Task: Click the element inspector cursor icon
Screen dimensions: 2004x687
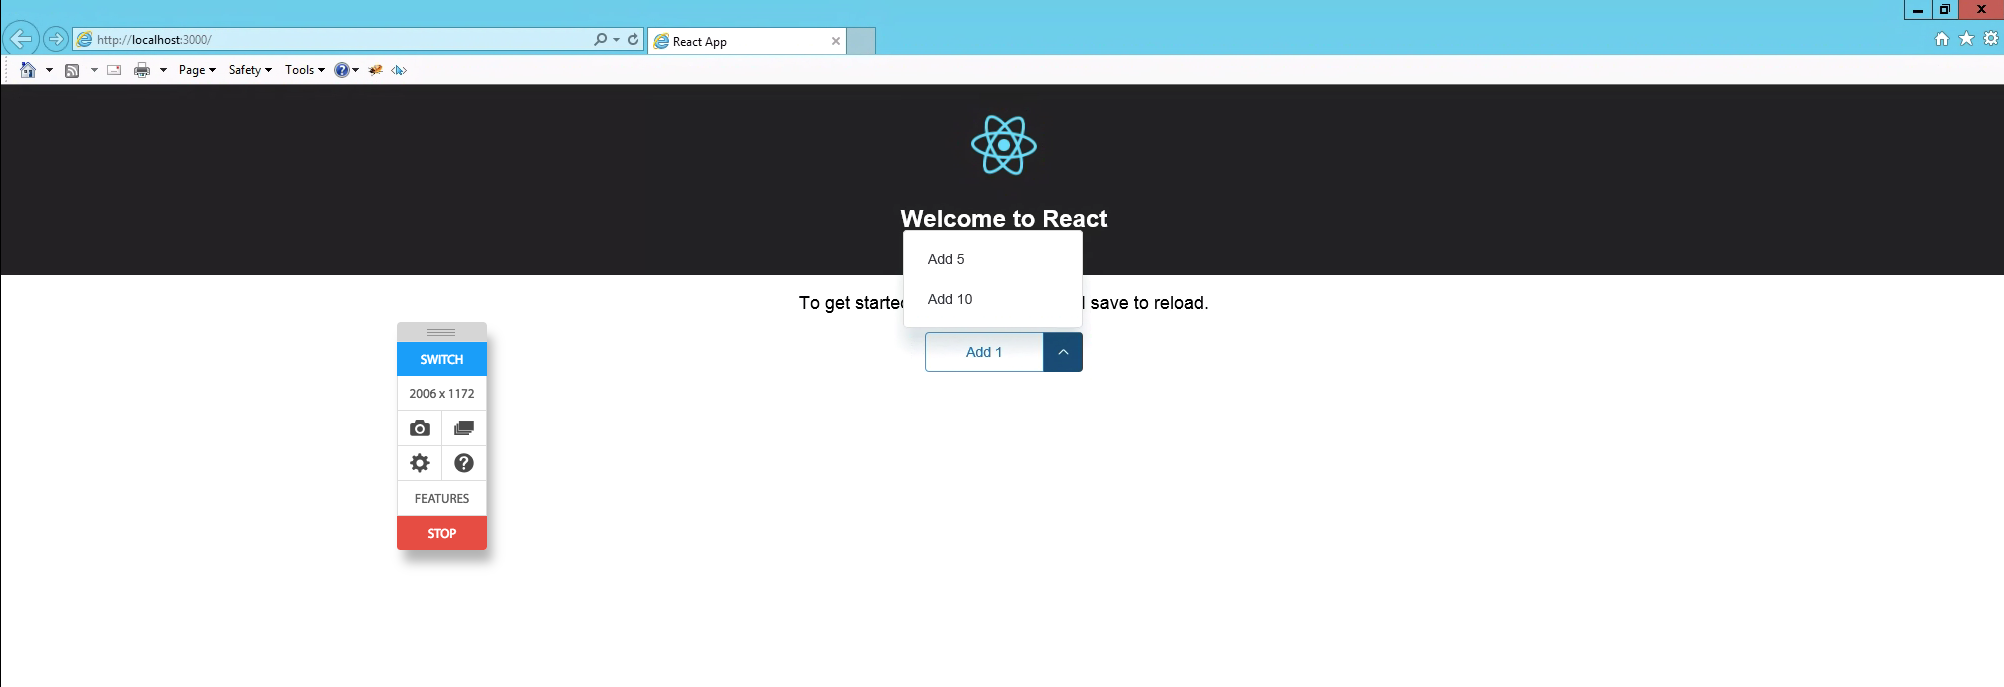Action: point(399,70)
